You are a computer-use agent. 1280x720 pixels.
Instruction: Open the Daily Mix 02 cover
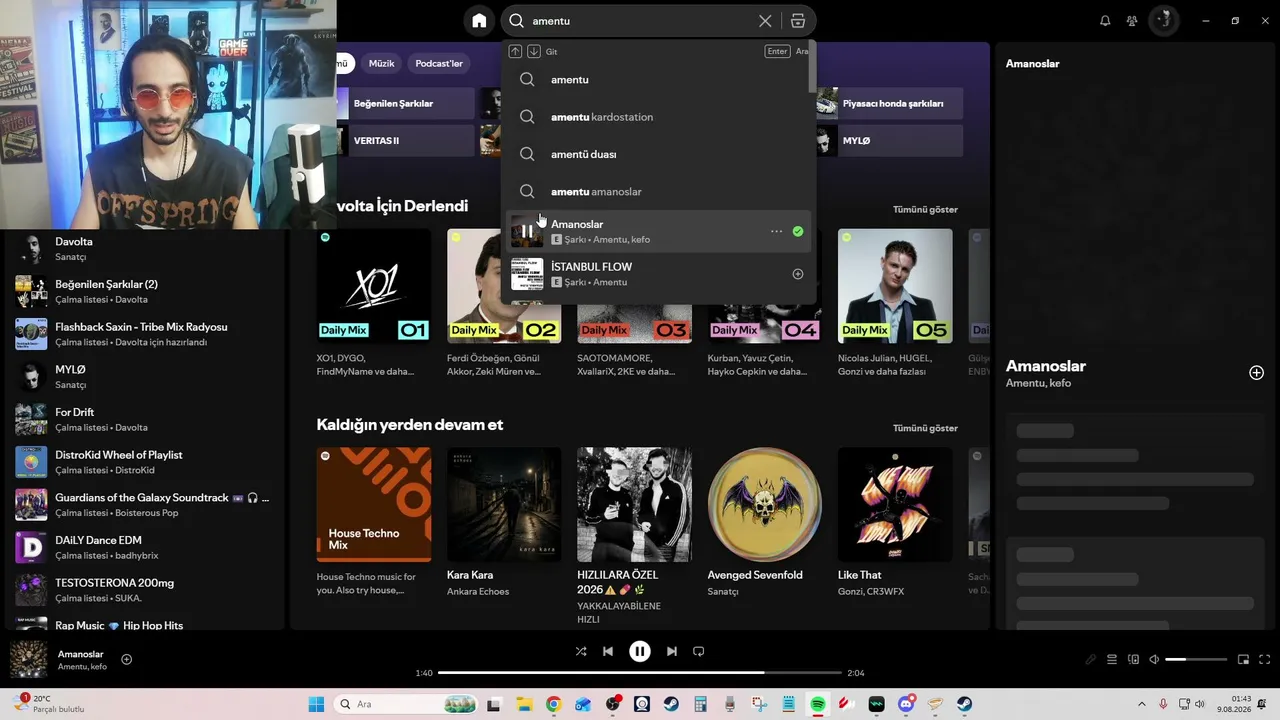click(504, 286)
